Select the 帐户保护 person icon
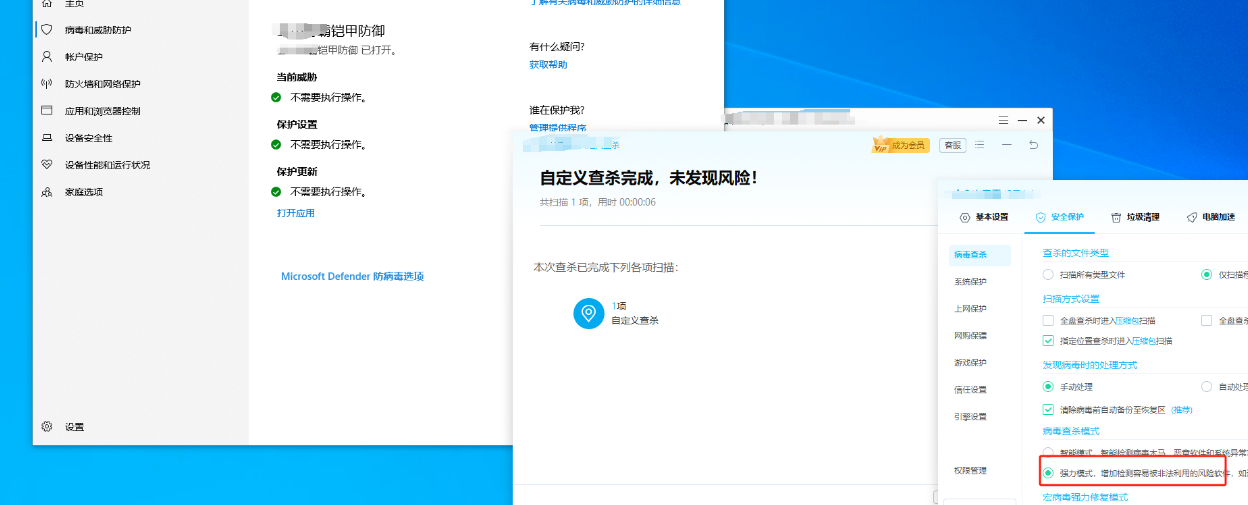The width and height of the screenshot is (1248, 505). 46,57
